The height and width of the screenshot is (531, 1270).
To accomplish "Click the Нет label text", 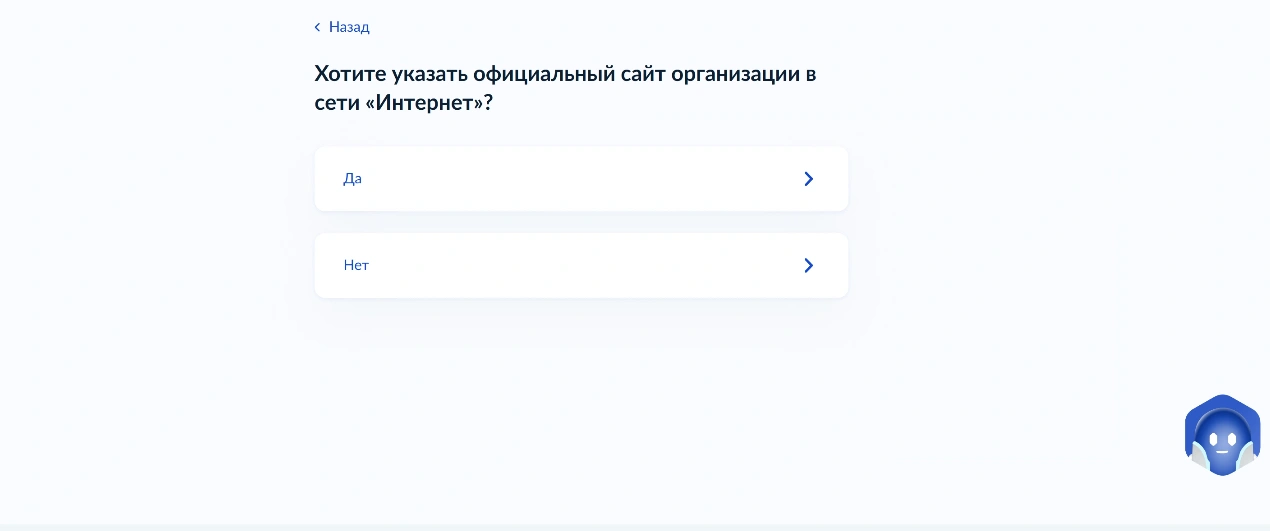I will pyautogui.click(x=356, y=265).
